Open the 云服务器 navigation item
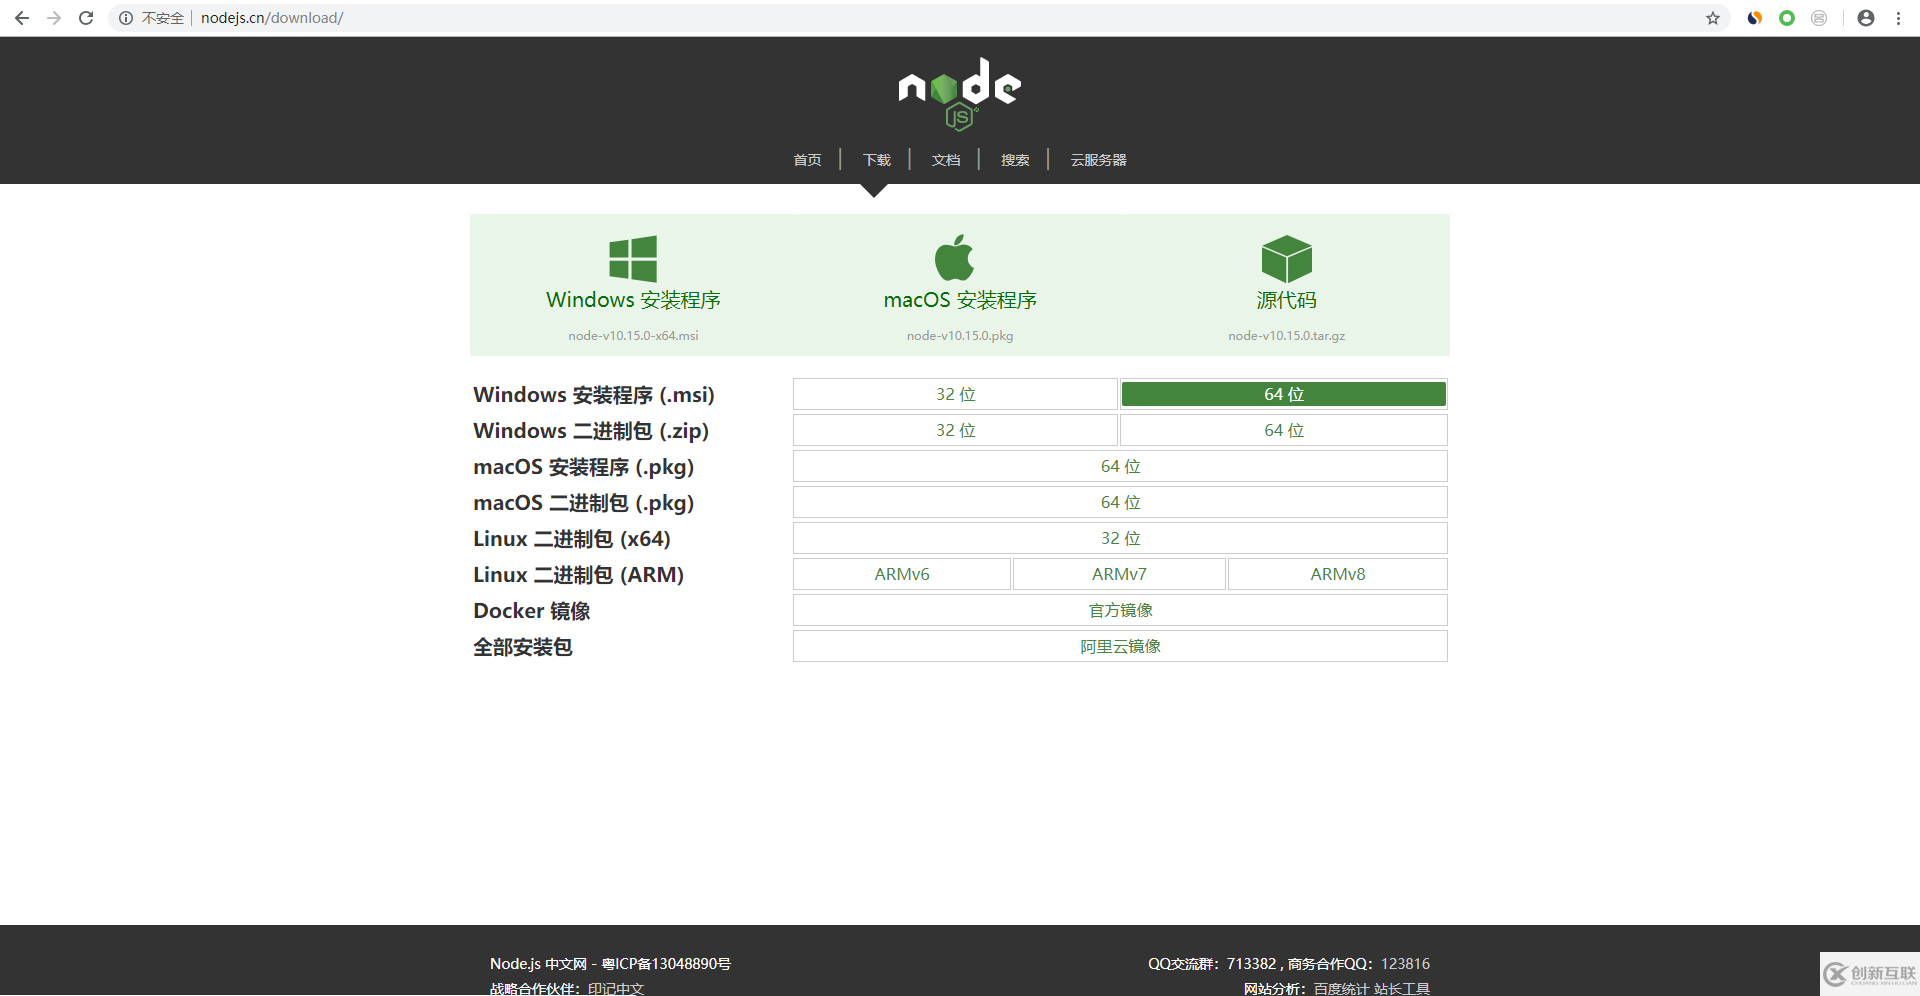The image size is (1920, 996). (x=1098, y=160)
